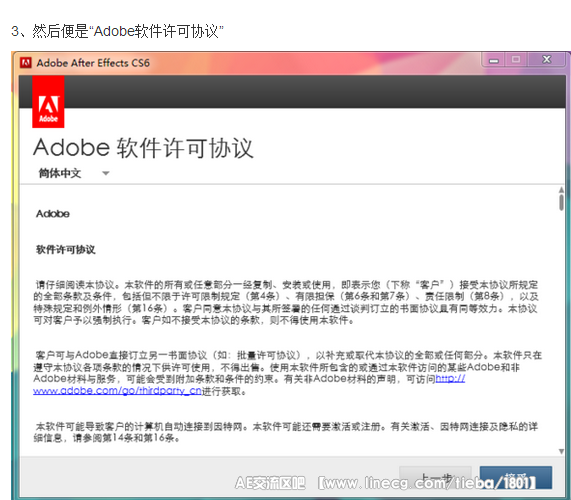The width and height of the screenshot is (571, 500).
Task: Click the "Adobe" line atop the agreement text
Action: (x=52, y=214)
